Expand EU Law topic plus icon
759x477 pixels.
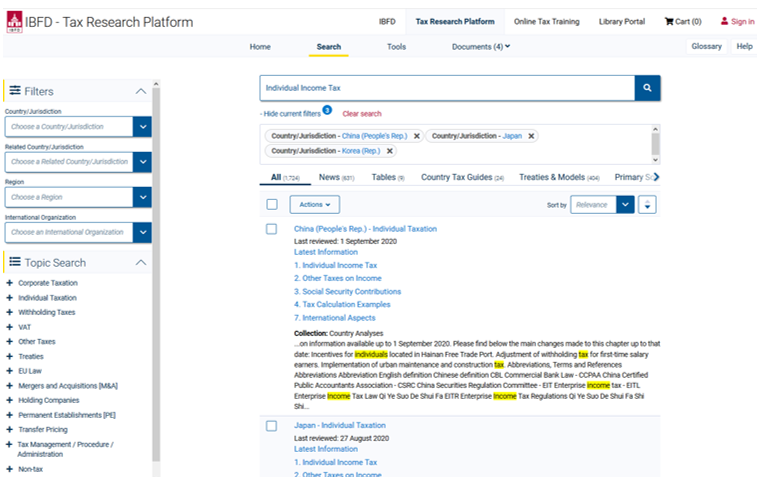tap(9, 371)
